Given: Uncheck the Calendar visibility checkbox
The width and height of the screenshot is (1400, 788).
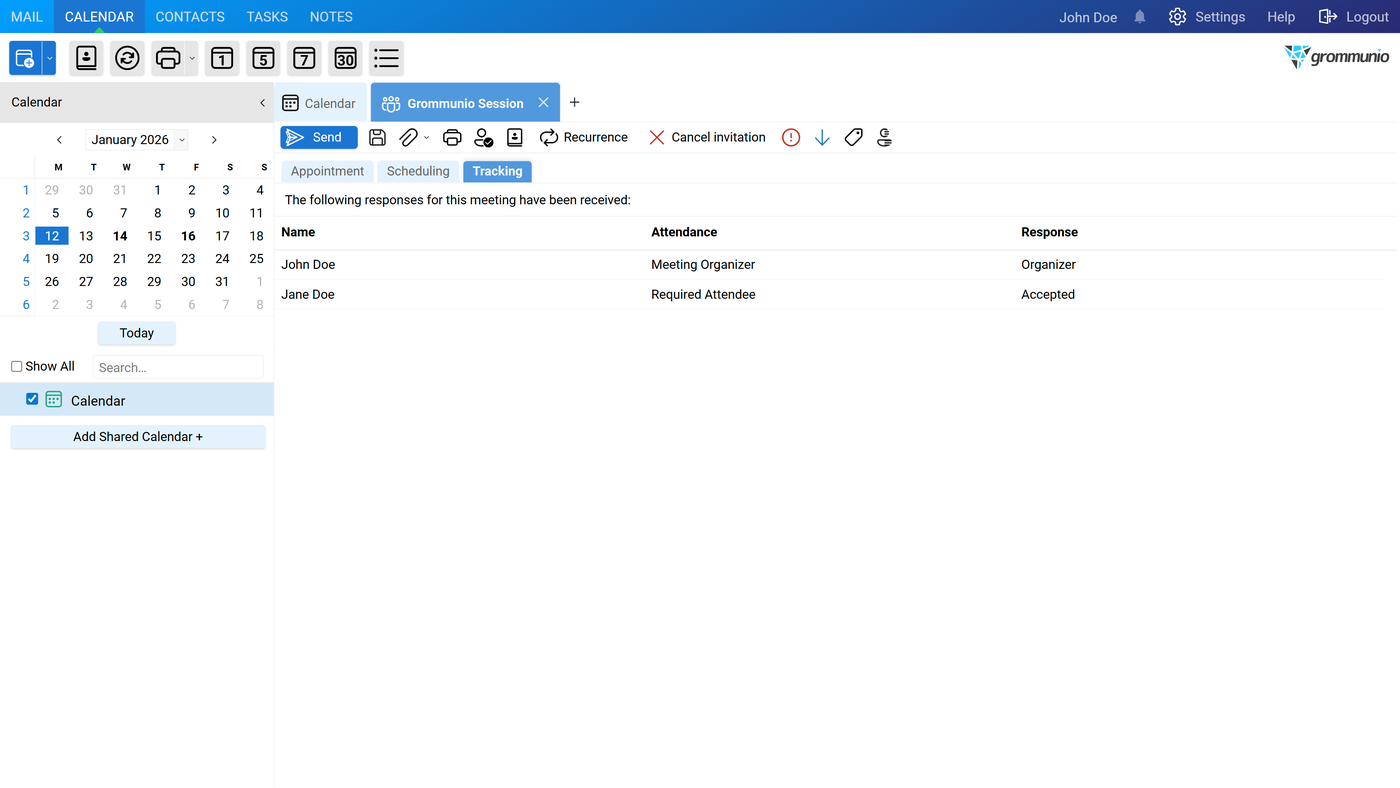Looking at the screenshot, I should coord(32,399).
